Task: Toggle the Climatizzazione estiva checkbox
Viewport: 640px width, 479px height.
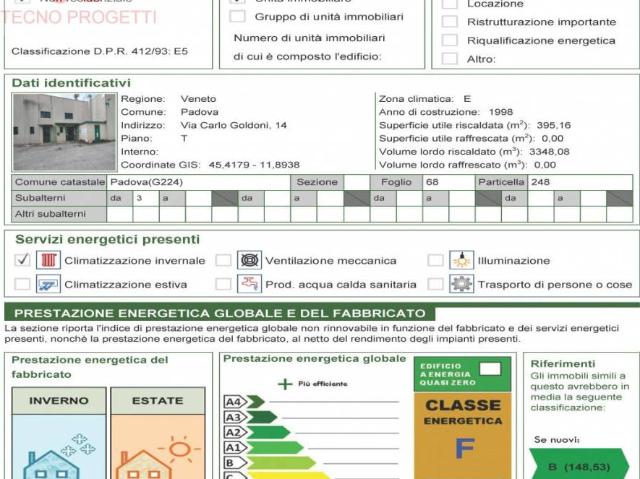Action: [22, 284]
